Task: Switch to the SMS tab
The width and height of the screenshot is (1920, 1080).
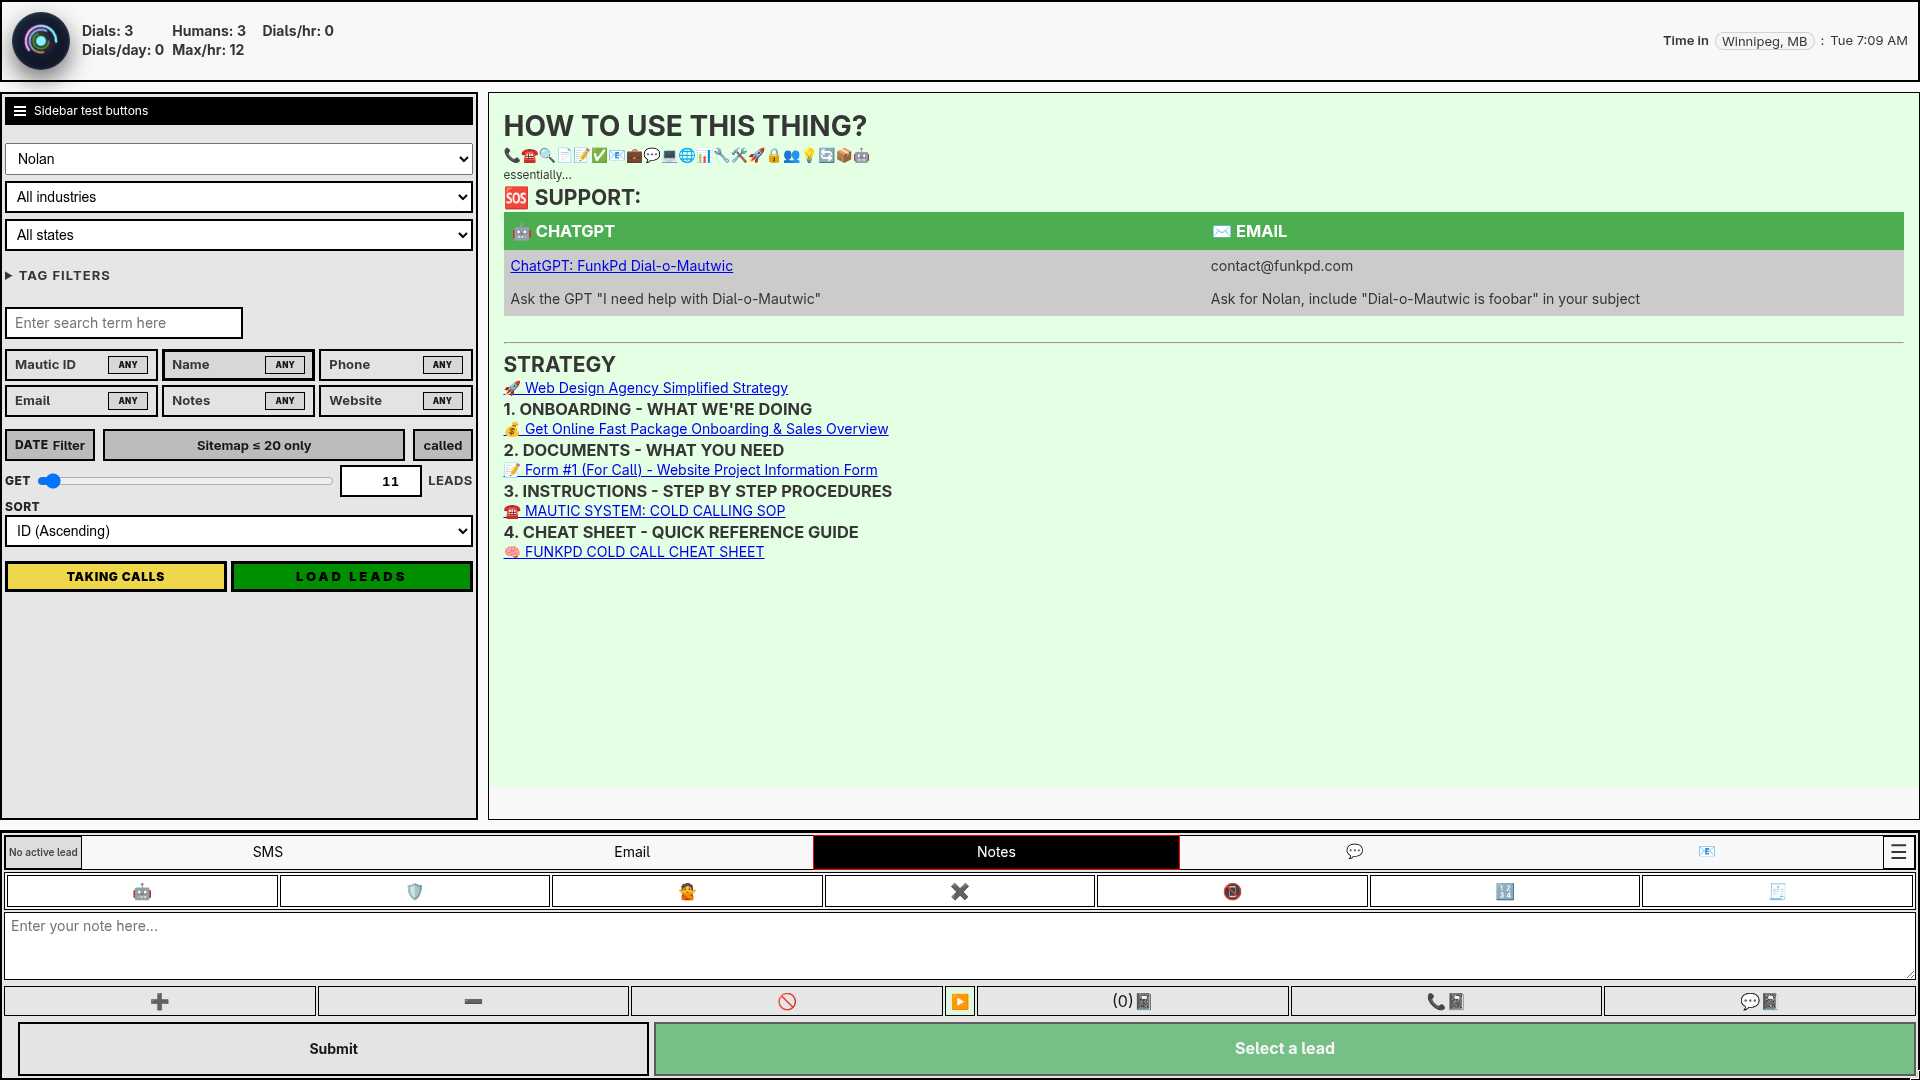Action: [x=268, y=852]
